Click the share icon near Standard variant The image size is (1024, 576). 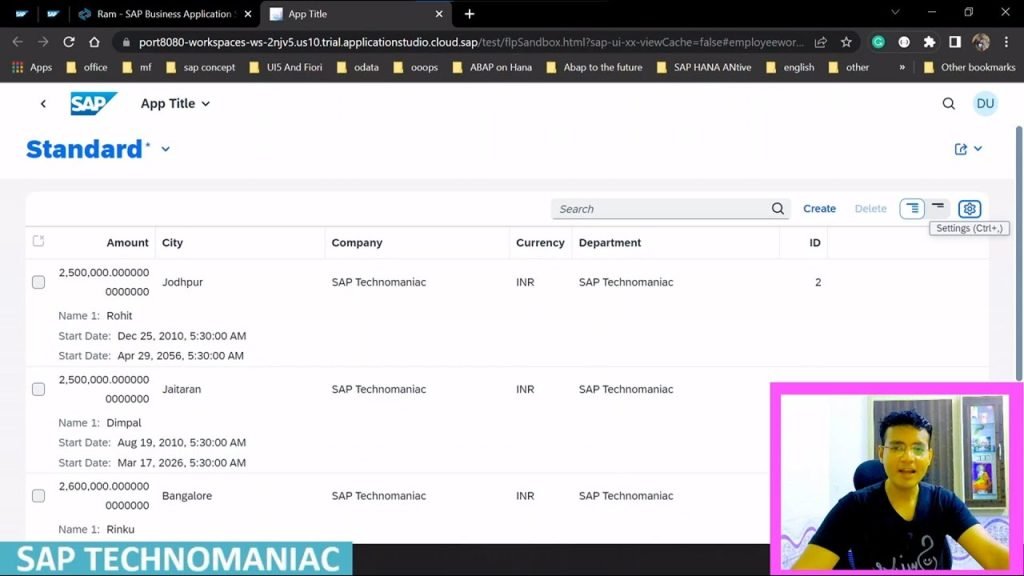[959, 147]
